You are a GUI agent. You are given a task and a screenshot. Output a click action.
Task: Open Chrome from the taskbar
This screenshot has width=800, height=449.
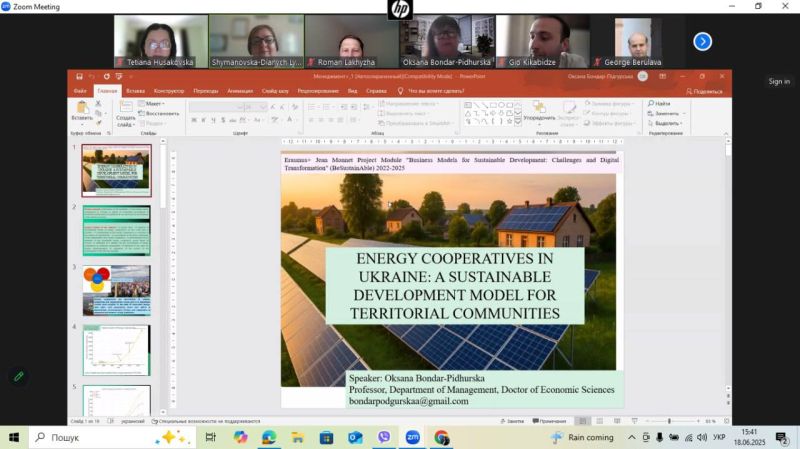(441, 437)
